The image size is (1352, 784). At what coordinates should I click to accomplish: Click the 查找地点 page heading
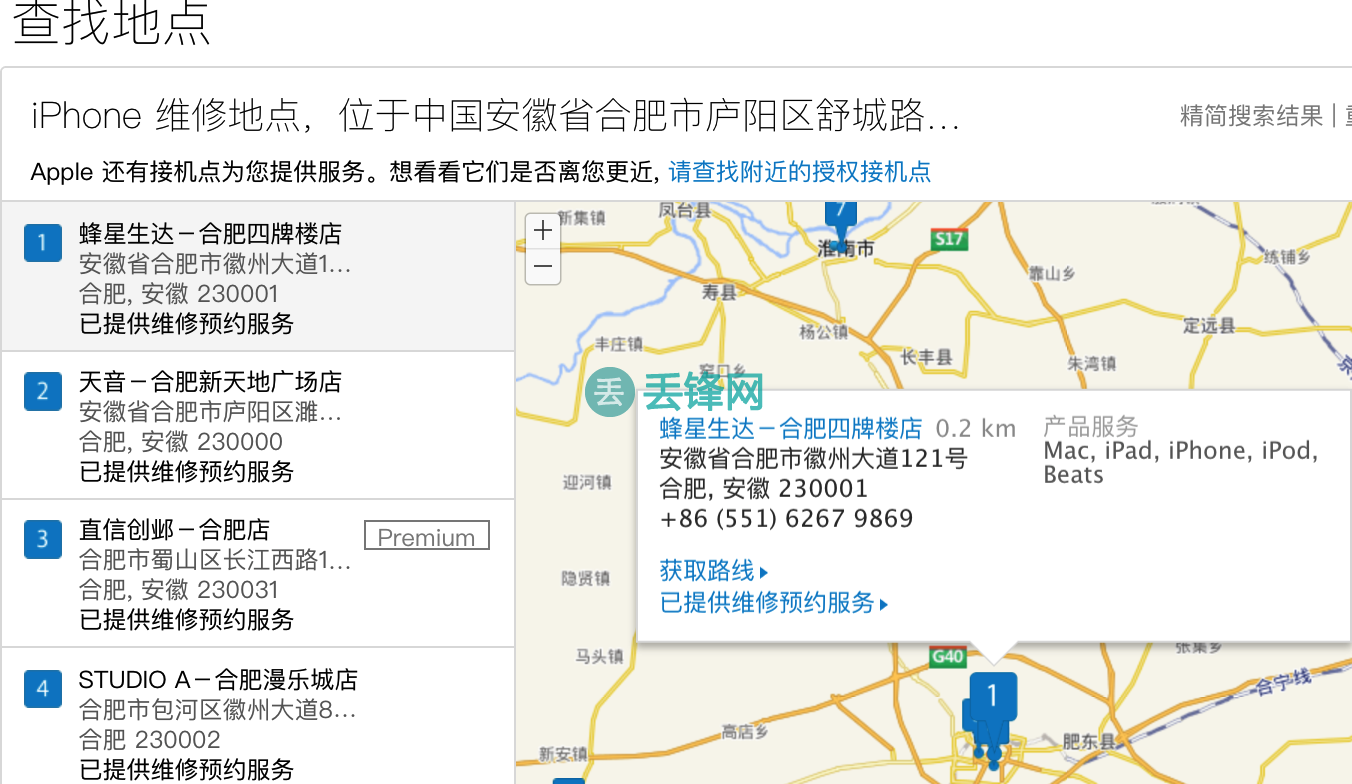coord(111,22)
